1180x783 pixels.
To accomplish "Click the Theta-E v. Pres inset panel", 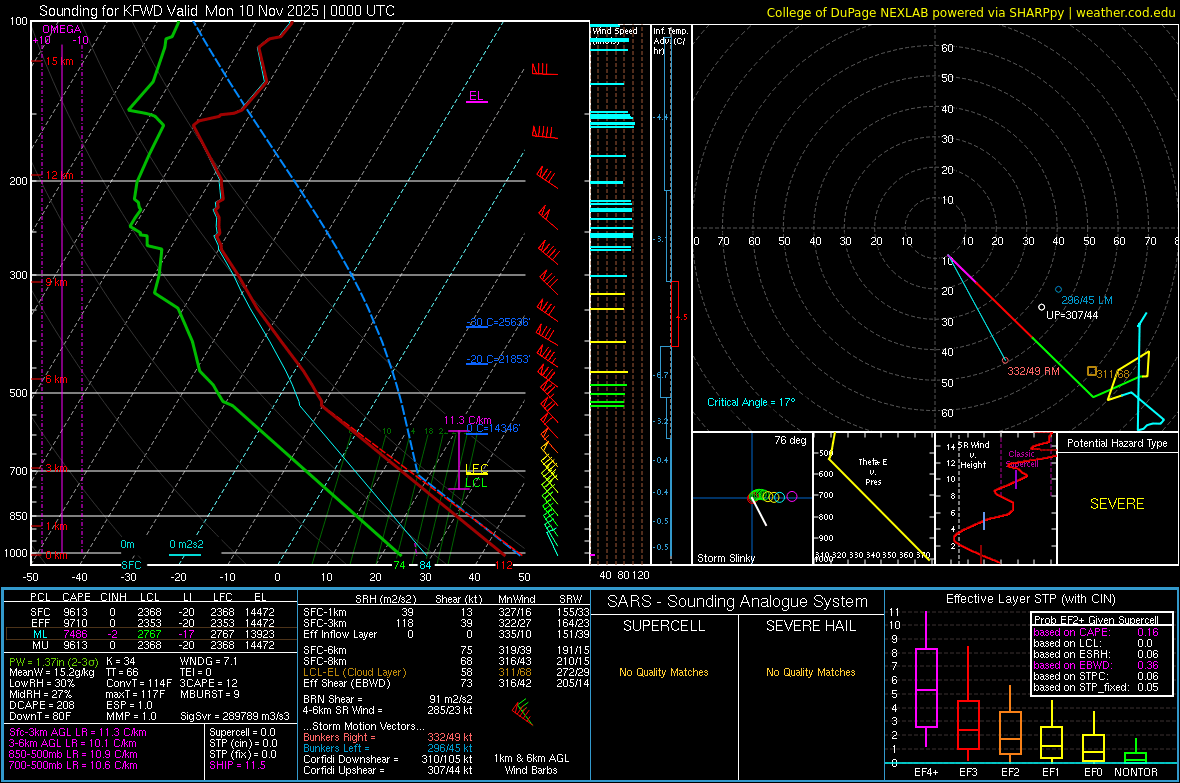I will 872,498.
